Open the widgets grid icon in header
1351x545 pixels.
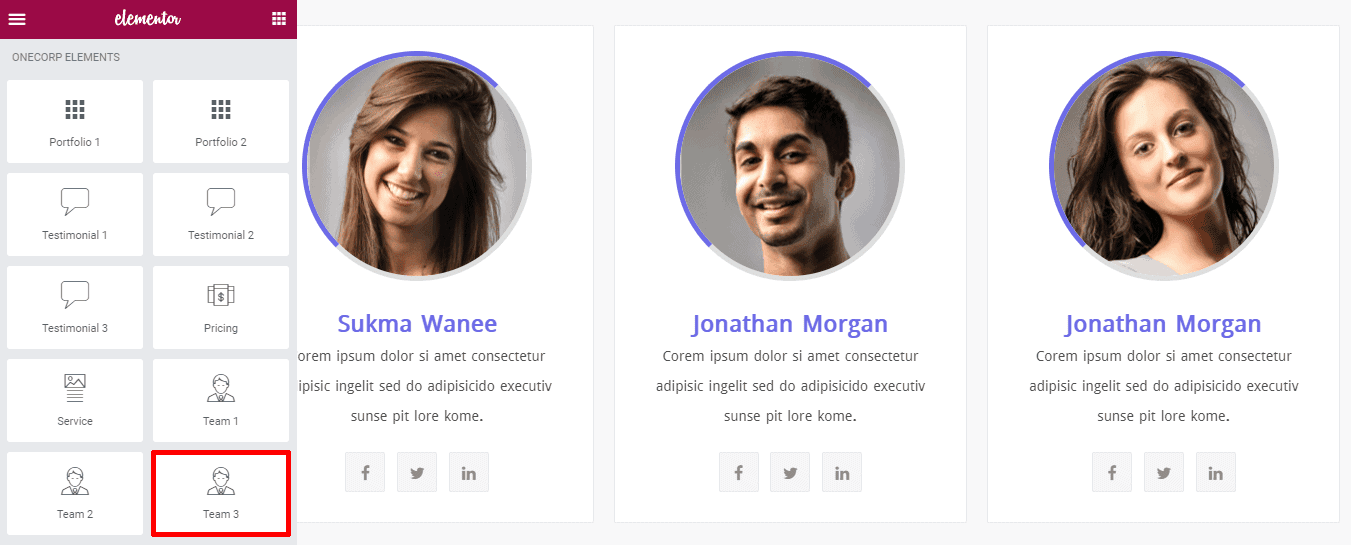point(278,19)
